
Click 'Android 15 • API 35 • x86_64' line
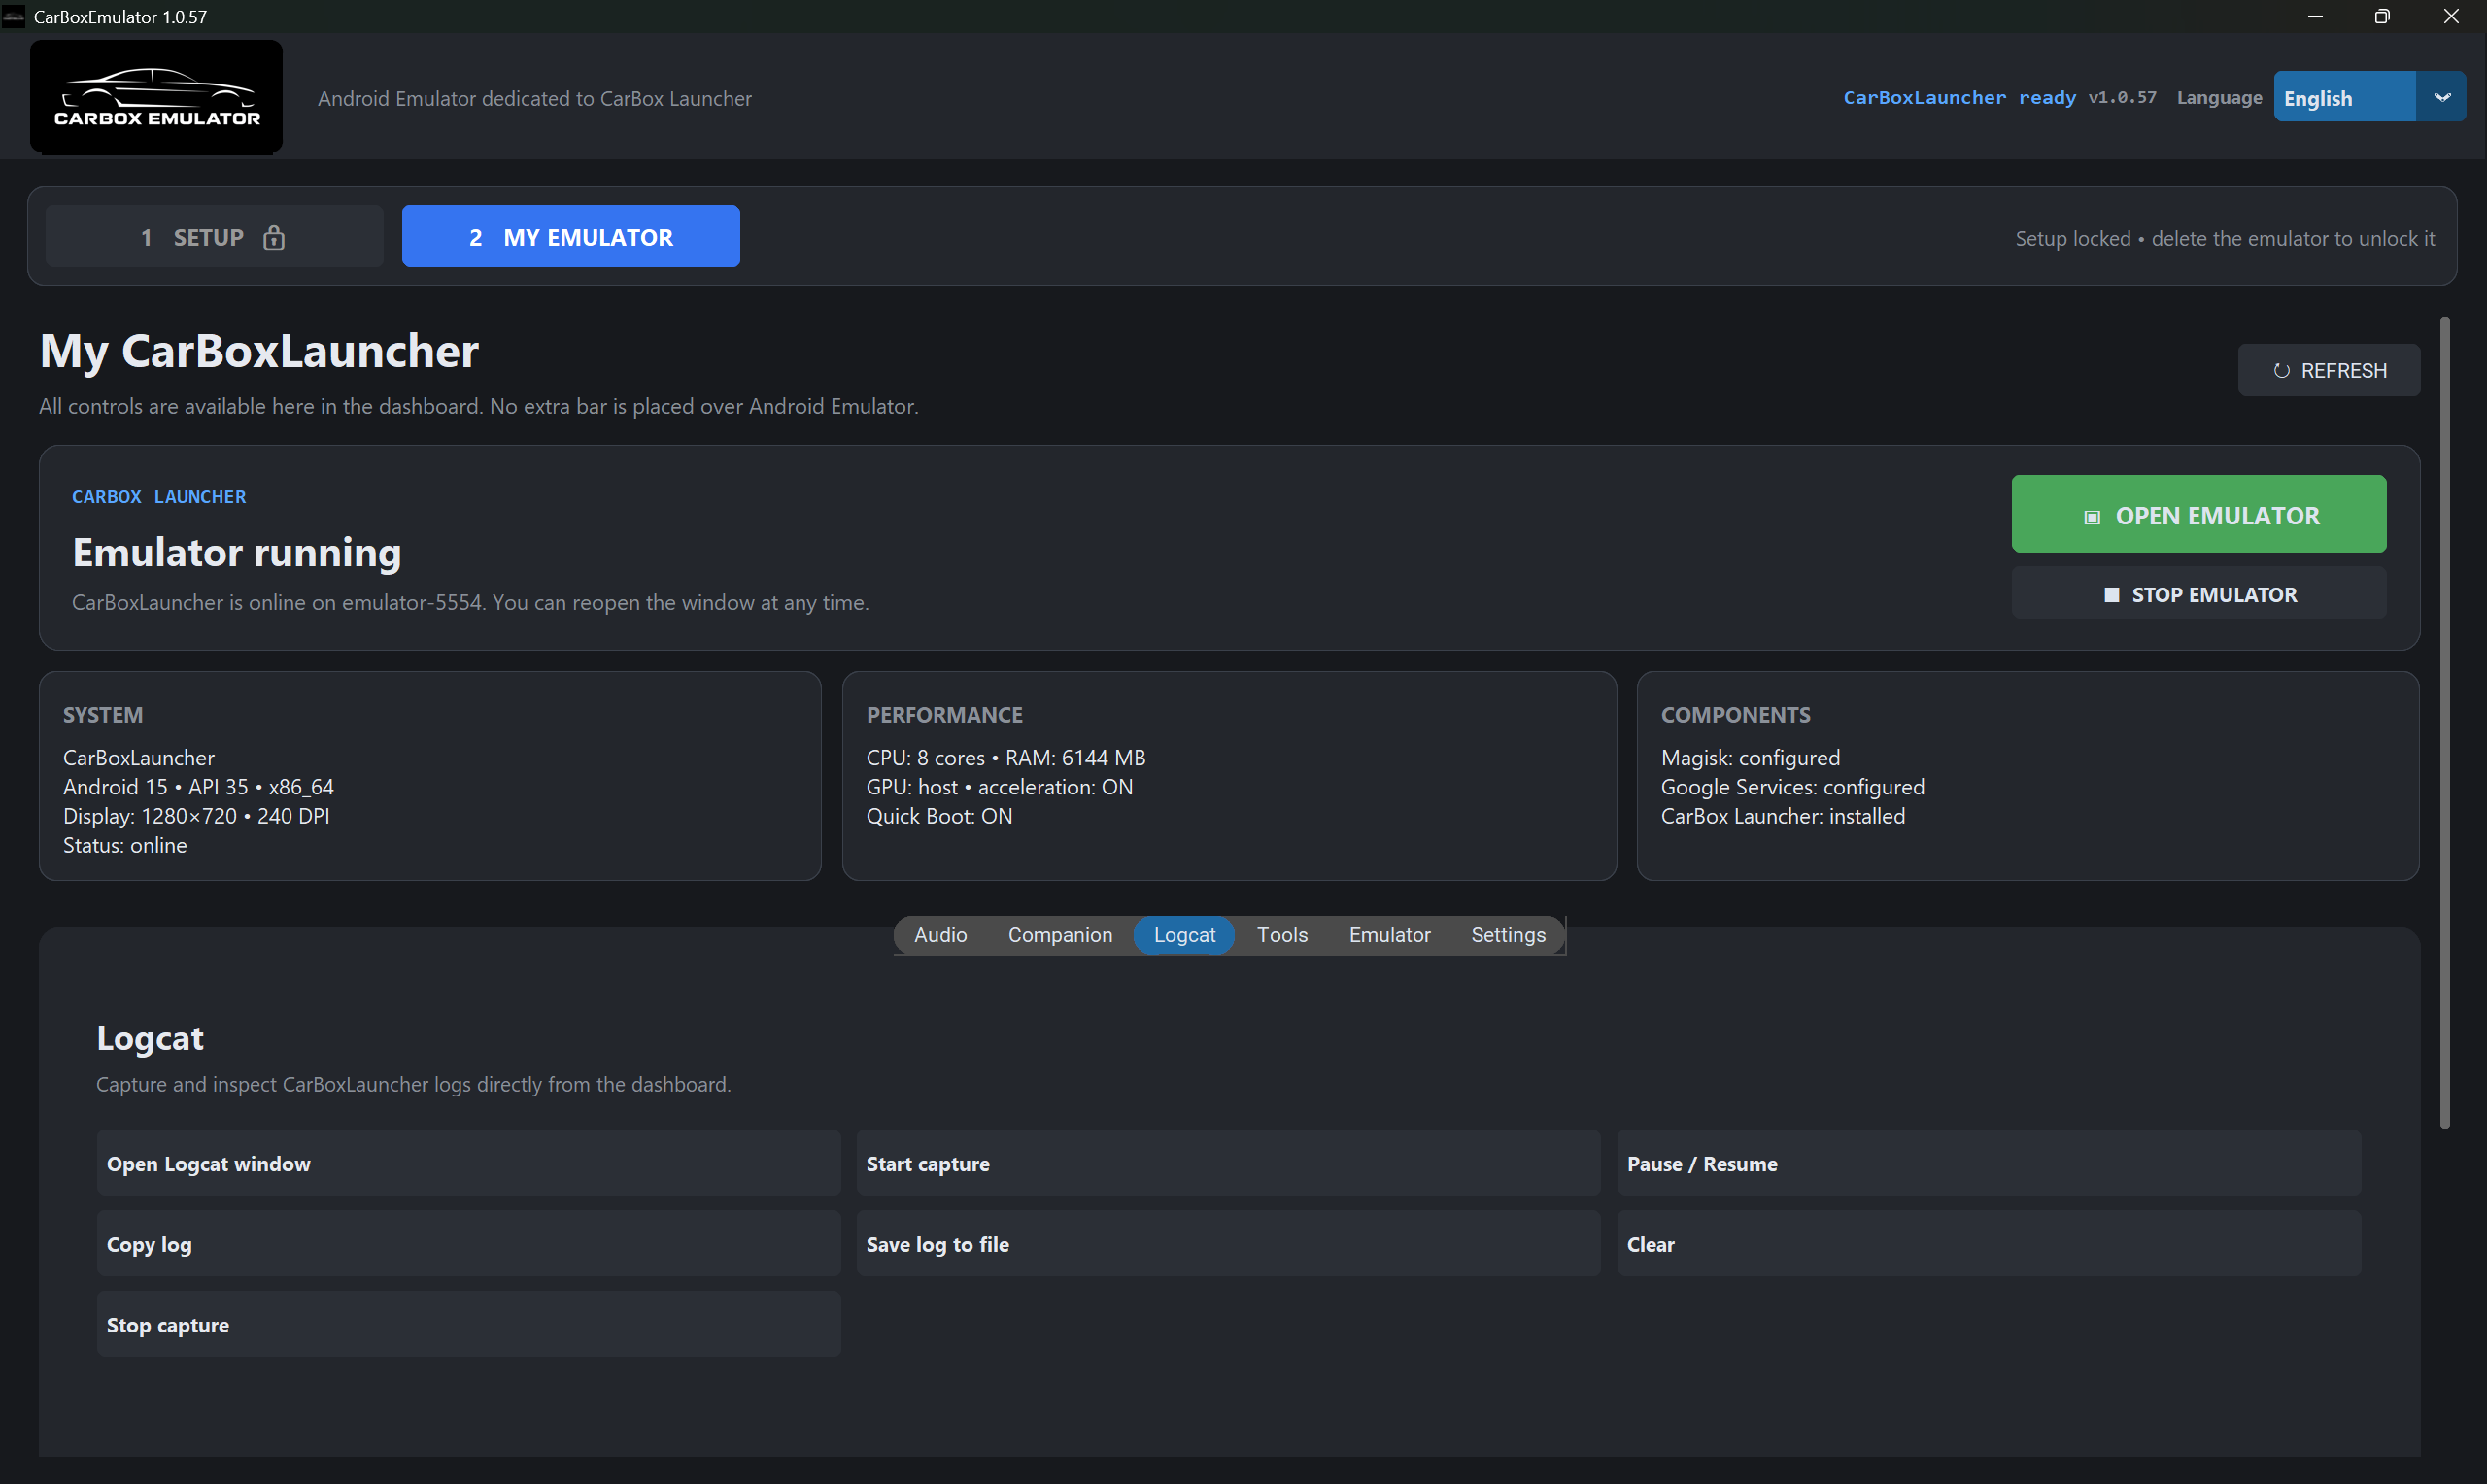click(198, 786)
